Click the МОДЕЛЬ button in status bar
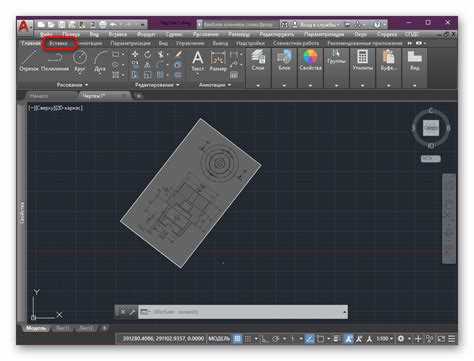 coord(219,339)
